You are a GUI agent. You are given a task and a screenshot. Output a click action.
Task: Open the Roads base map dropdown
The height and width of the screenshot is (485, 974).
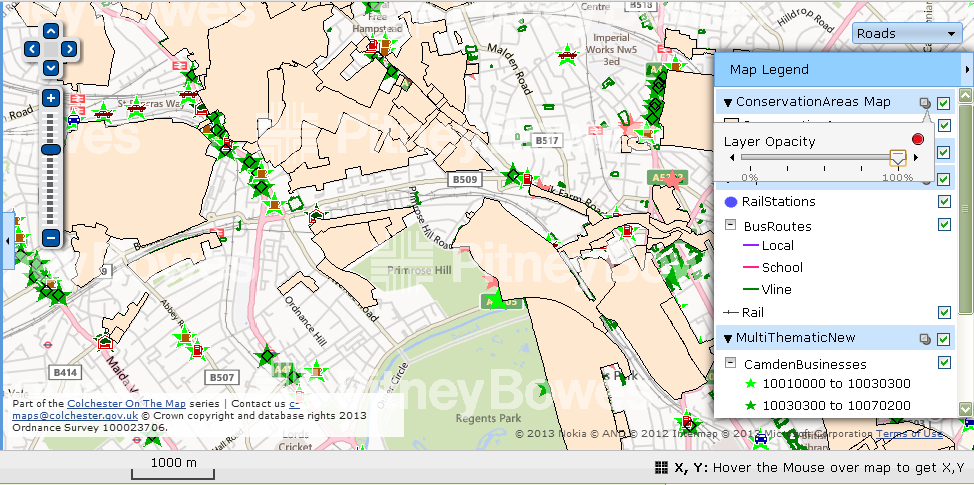[x=907, y=33]
